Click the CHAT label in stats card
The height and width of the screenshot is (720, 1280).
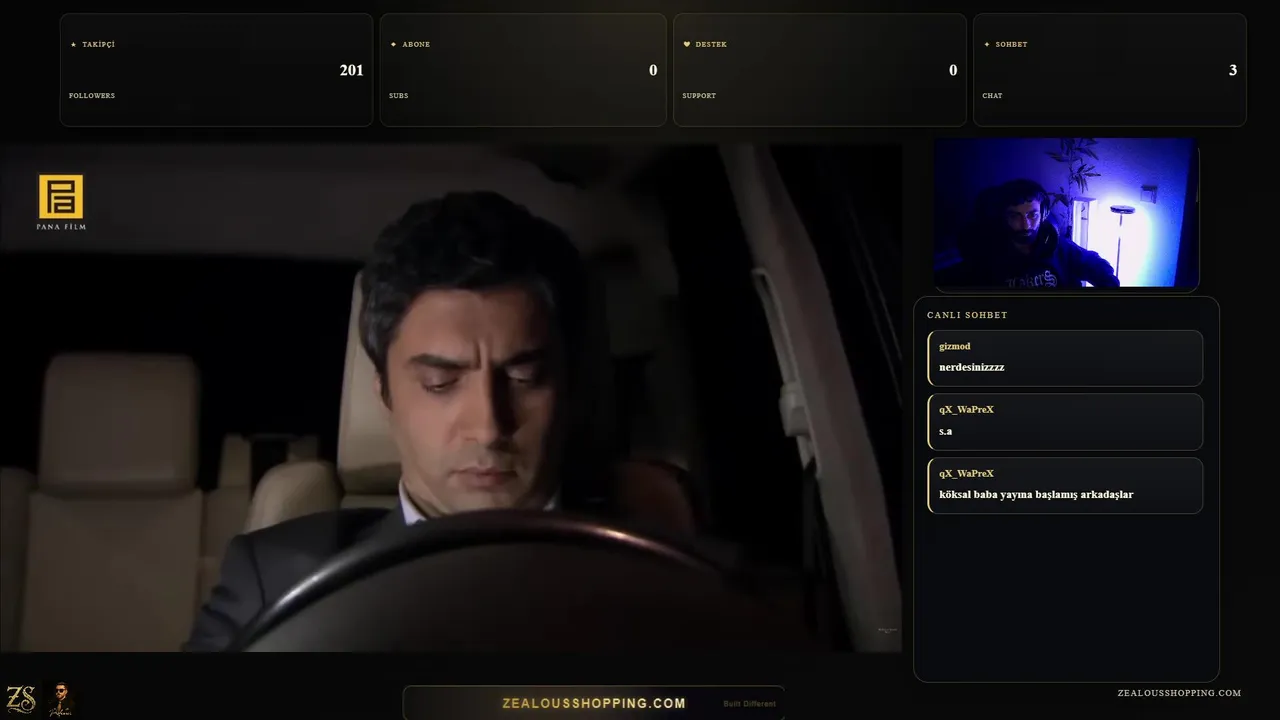(x=992, y=96)
